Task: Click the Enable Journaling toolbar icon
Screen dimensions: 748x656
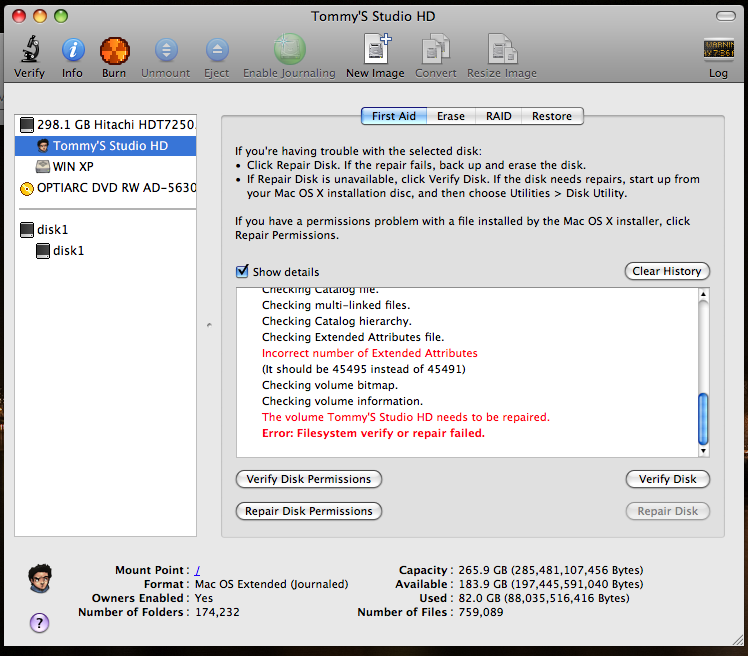Action: click(289, 48)
